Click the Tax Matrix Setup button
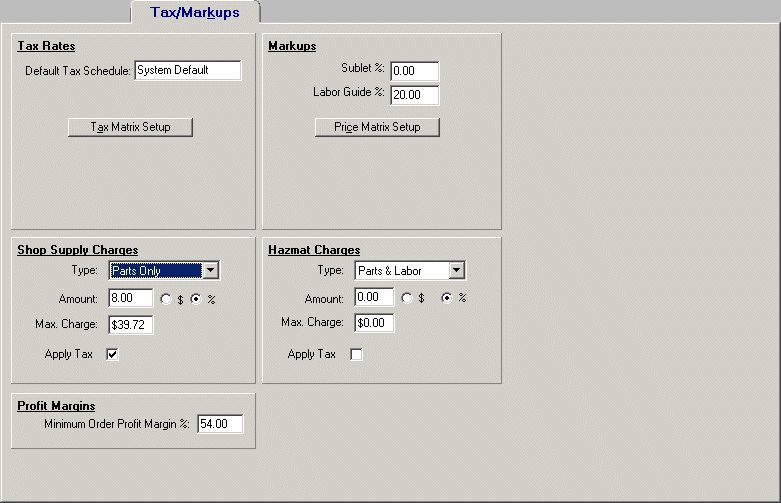The height and width of the screenshot is (503, 781). pos(130,127)
